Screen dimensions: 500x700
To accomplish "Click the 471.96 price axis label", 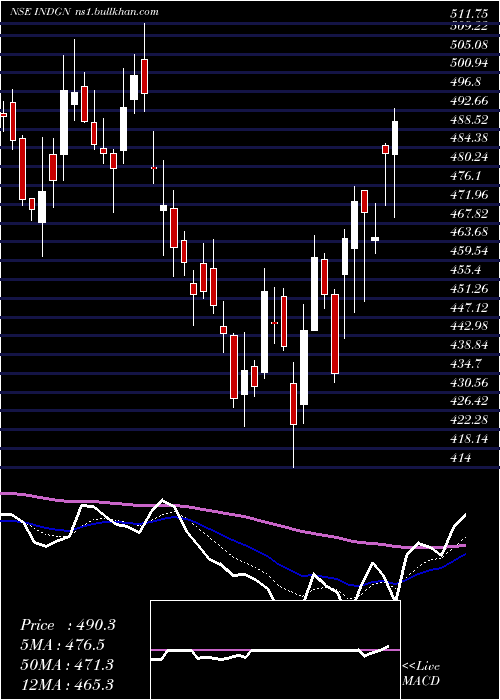I will [x=469, y=195].
